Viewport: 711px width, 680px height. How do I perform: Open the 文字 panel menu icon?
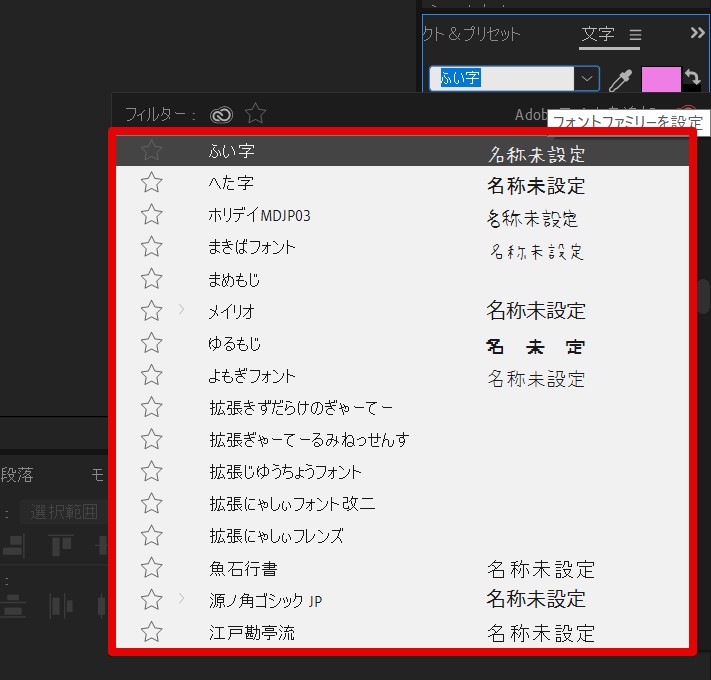[x=635, y=35]
